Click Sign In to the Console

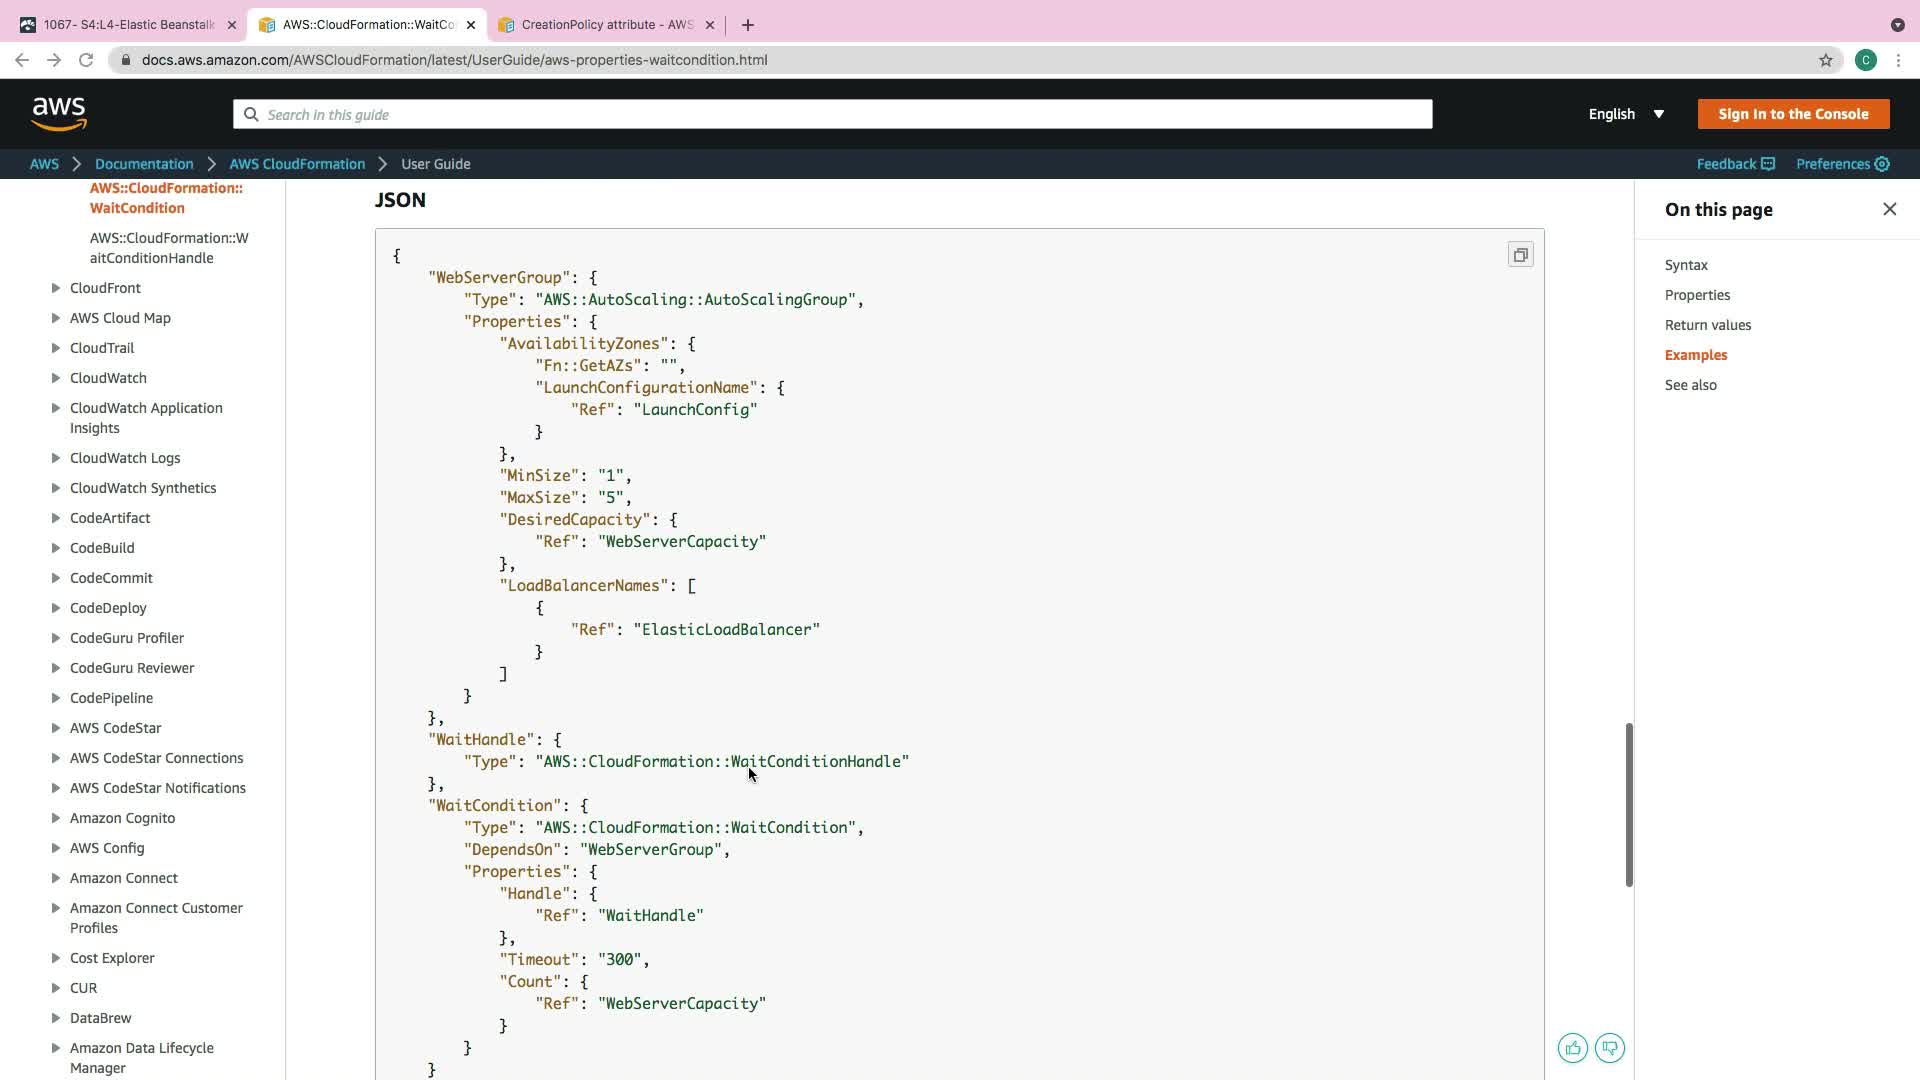point(1793,114)
